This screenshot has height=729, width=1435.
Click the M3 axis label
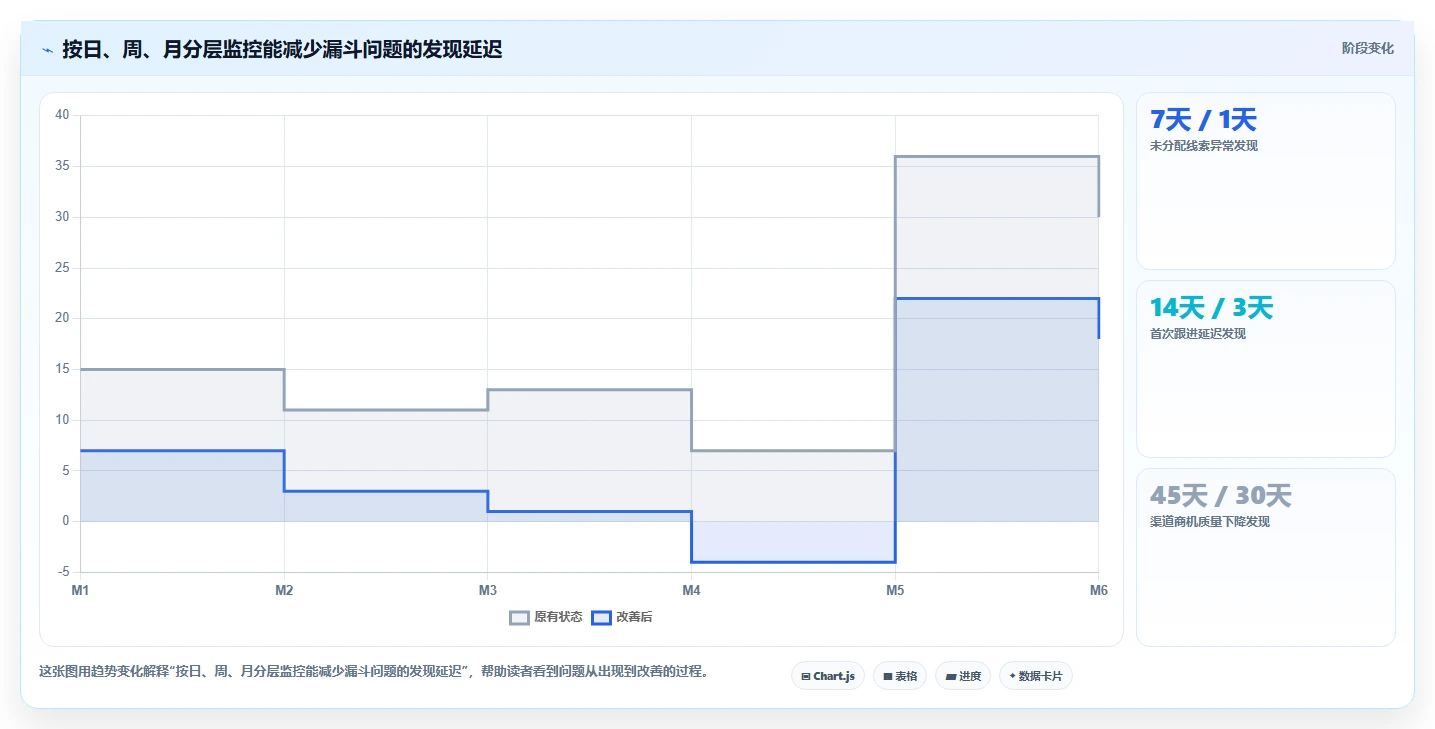487,590
